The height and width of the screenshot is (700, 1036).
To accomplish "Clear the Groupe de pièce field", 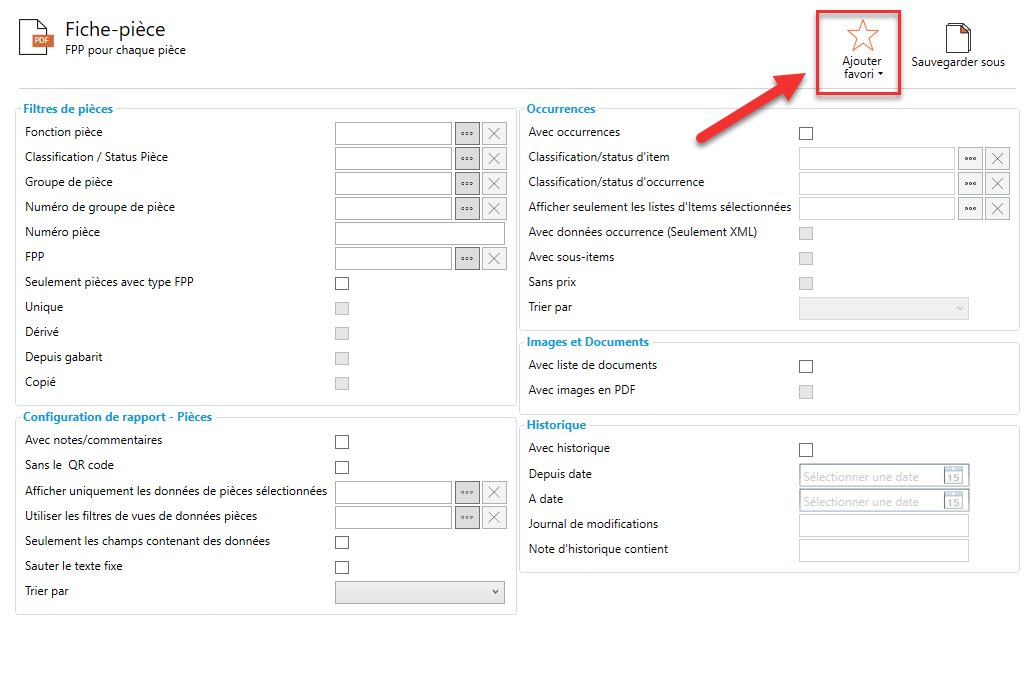I will (x=495, y=184).
